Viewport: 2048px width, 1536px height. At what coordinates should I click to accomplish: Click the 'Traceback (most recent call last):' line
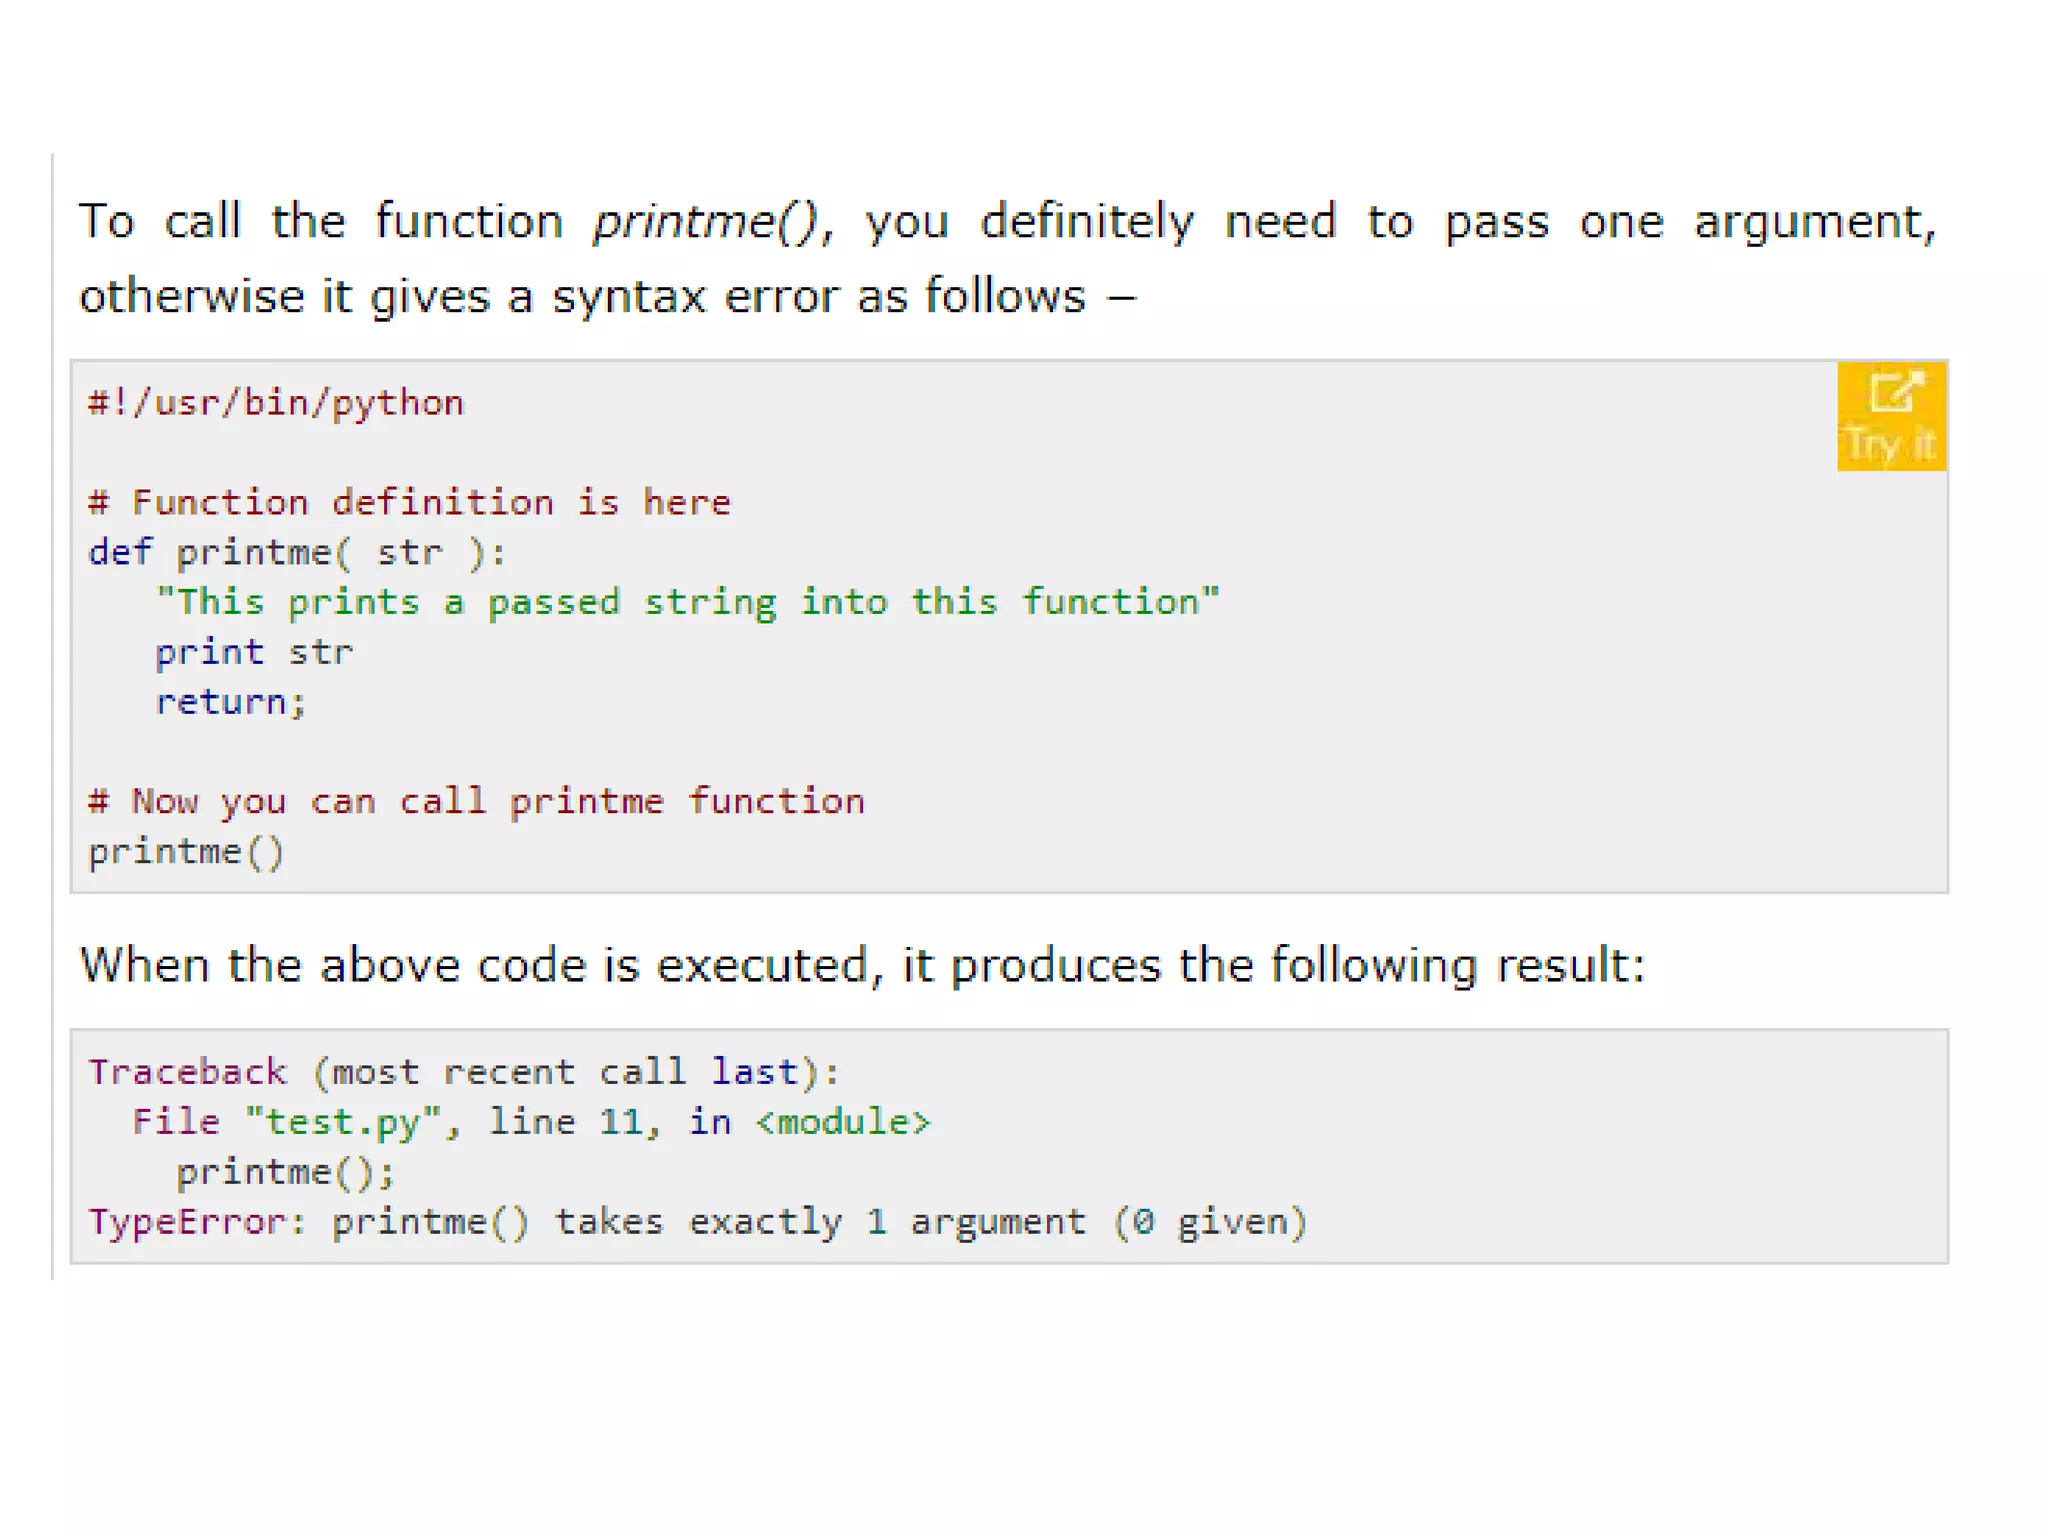pos(464,1072)
